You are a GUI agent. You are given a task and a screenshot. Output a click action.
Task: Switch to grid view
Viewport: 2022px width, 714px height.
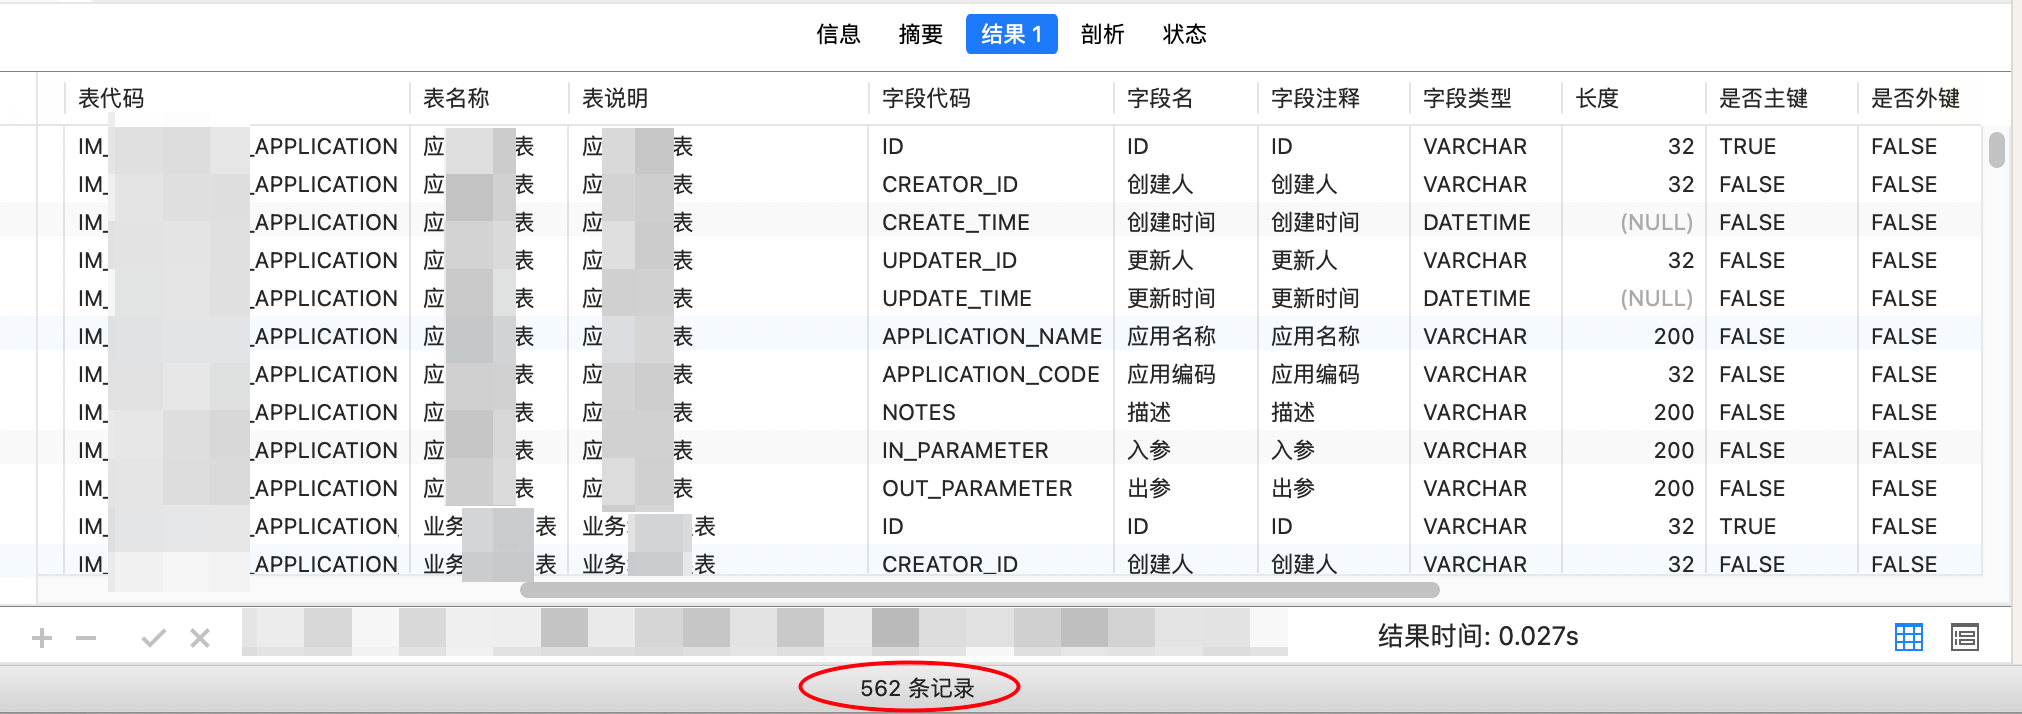pyautogui.click(x=1908, y=637)
